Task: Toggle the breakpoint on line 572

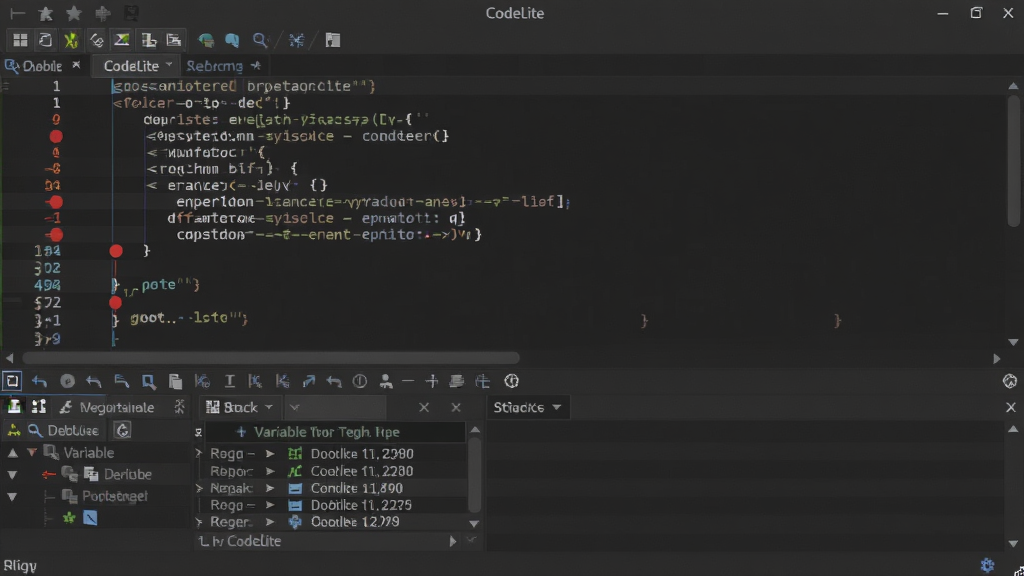Action: point(116,302)
